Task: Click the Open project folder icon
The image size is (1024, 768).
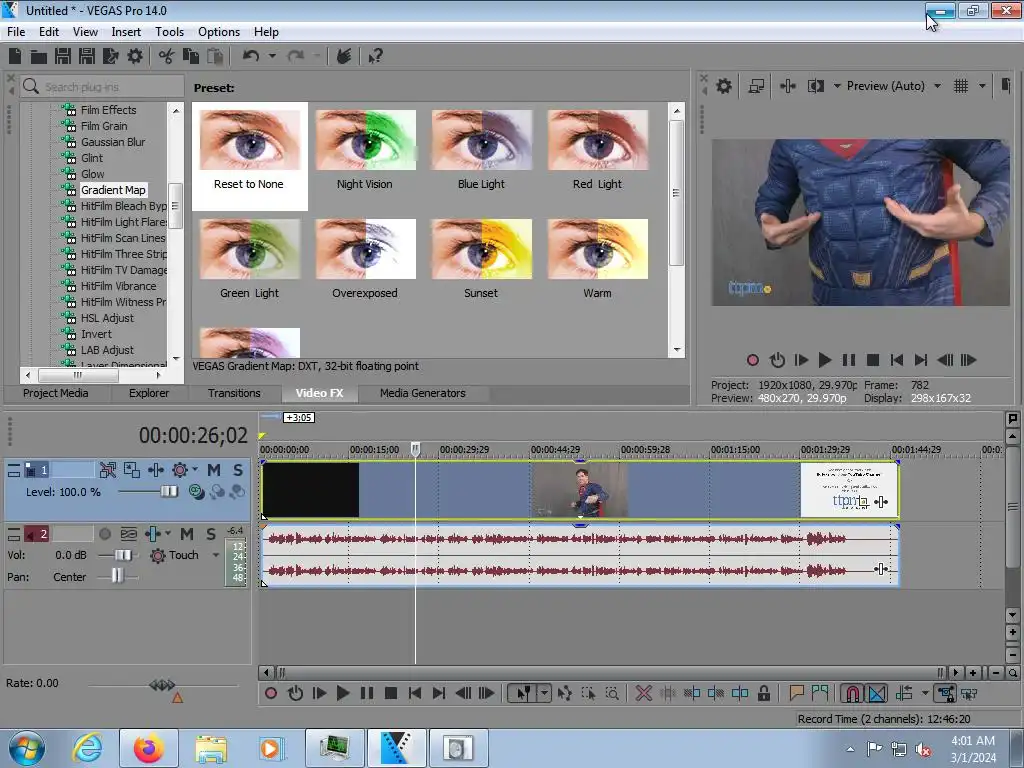Action: point(39,56)
